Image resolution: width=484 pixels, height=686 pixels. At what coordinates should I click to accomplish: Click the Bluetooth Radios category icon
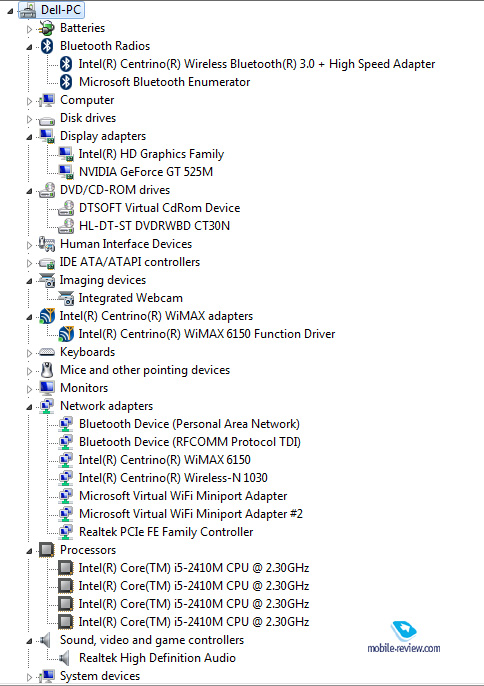(x=47, y=46)
